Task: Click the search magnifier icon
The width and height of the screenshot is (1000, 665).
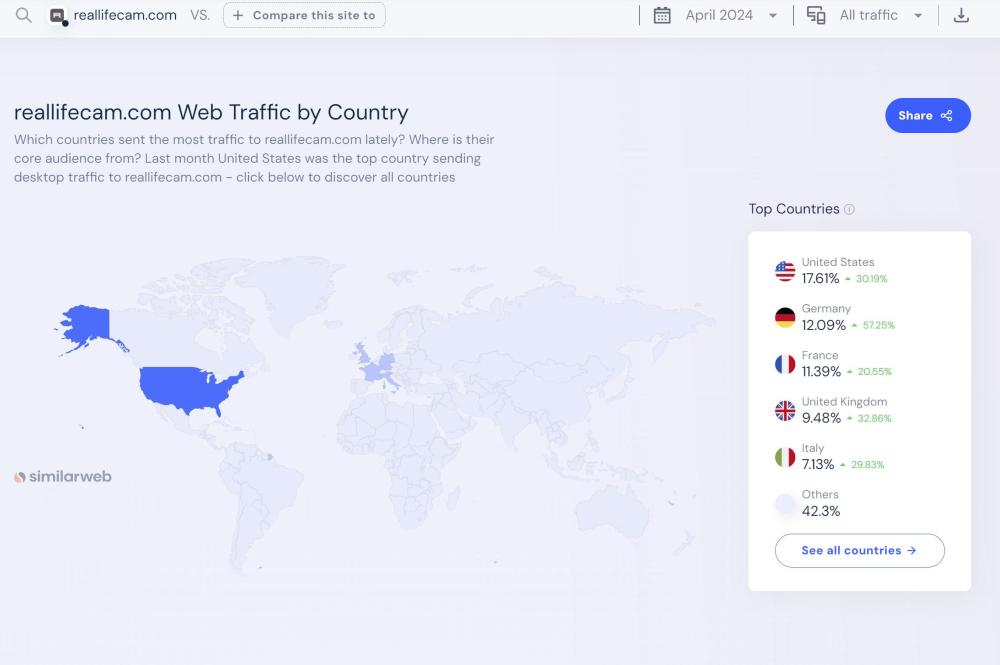Action: pyautogui.click(x=24, y=15)
